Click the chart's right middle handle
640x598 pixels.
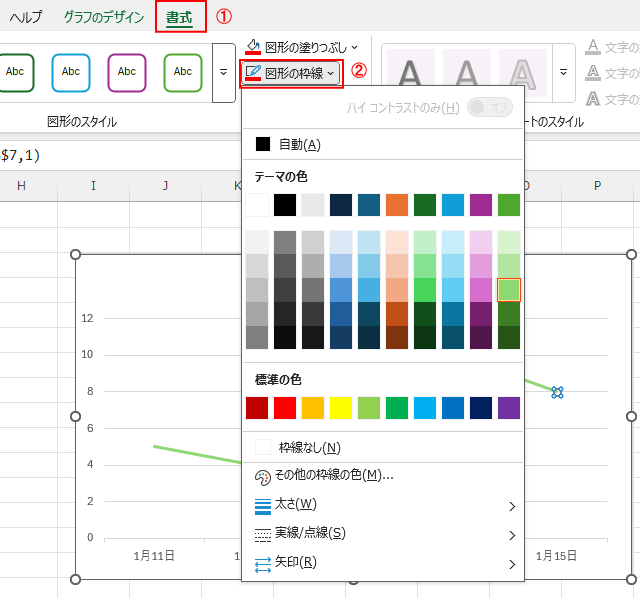631,416
